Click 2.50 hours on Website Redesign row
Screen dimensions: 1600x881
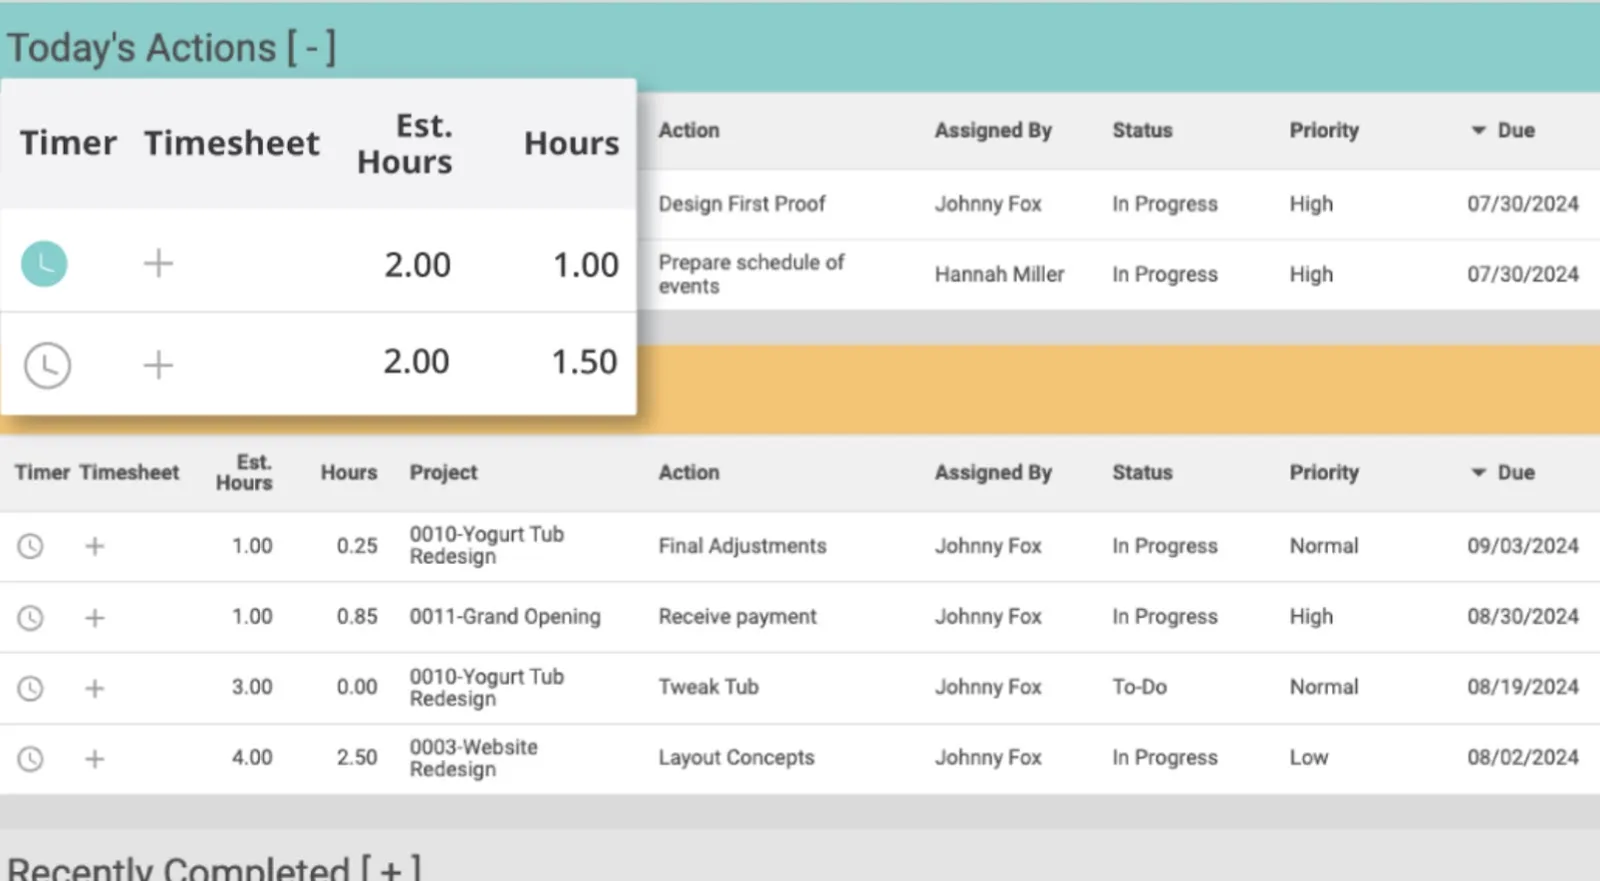click(x=357, y=758)
